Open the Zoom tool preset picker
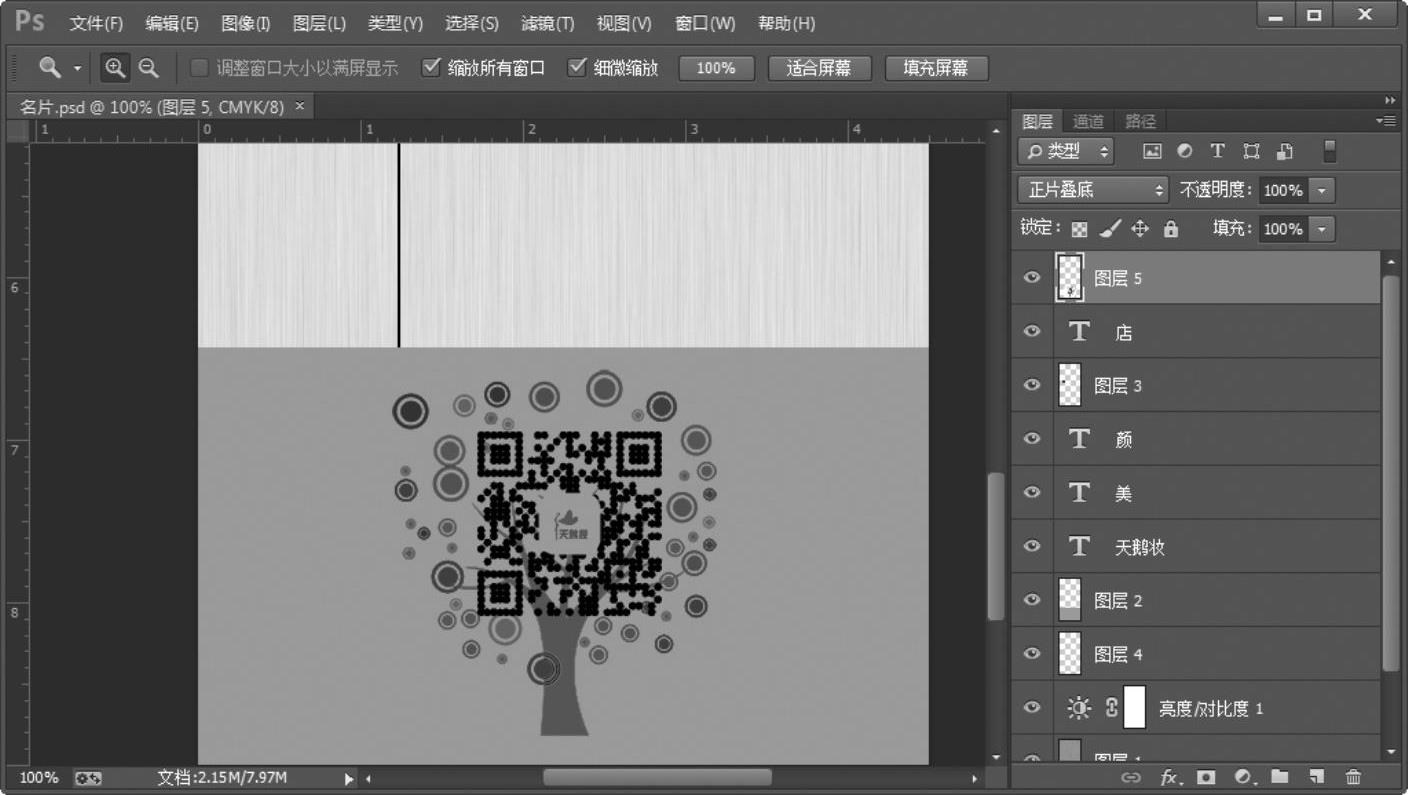This screenshot has height=795, width=1408. [77, 69]
